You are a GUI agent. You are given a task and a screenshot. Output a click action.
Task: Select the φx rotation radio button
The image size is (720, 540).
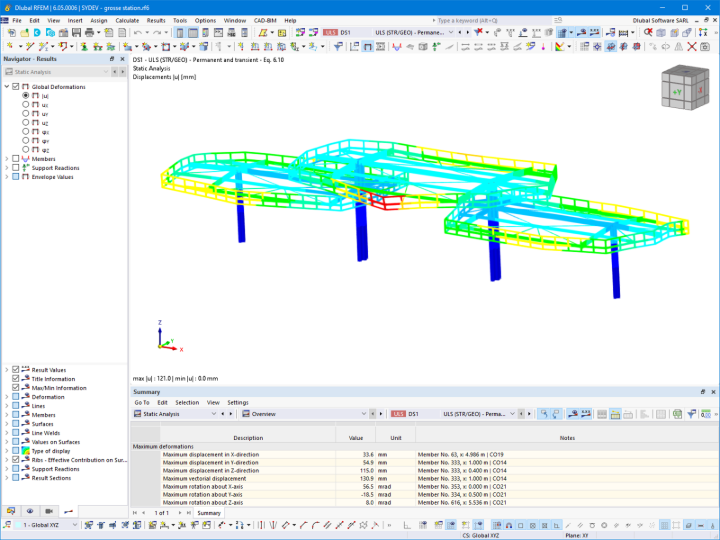point(26,131)
